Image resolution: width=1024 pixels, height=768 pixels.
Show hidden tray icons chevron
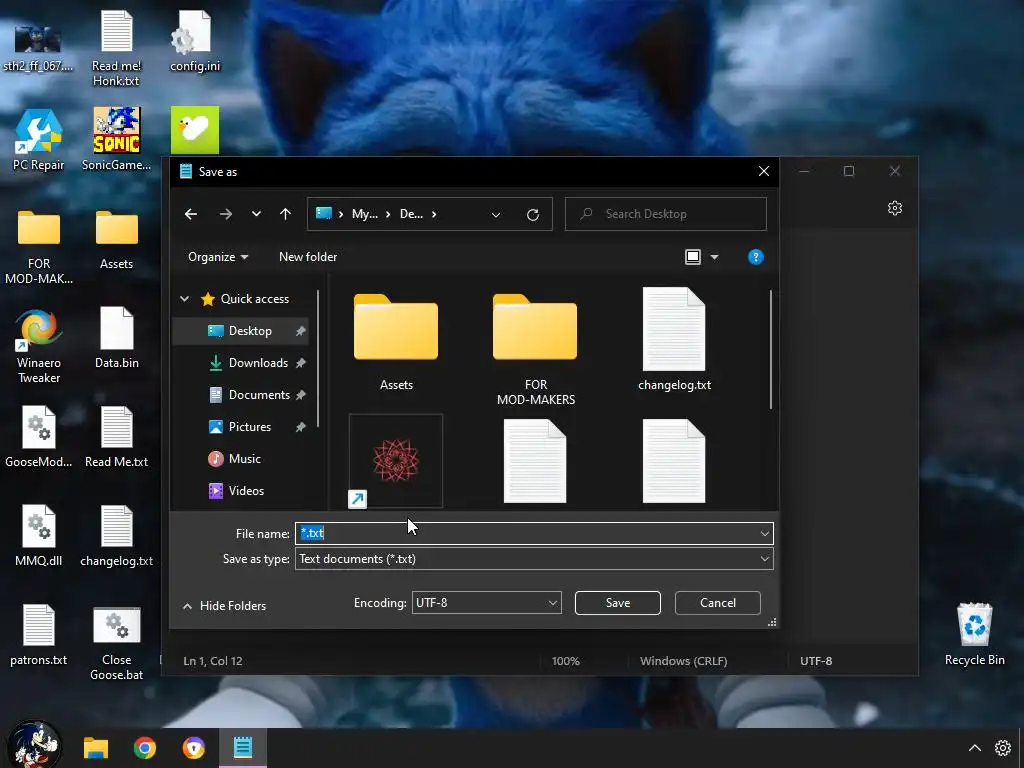click(x=974, y=748)
